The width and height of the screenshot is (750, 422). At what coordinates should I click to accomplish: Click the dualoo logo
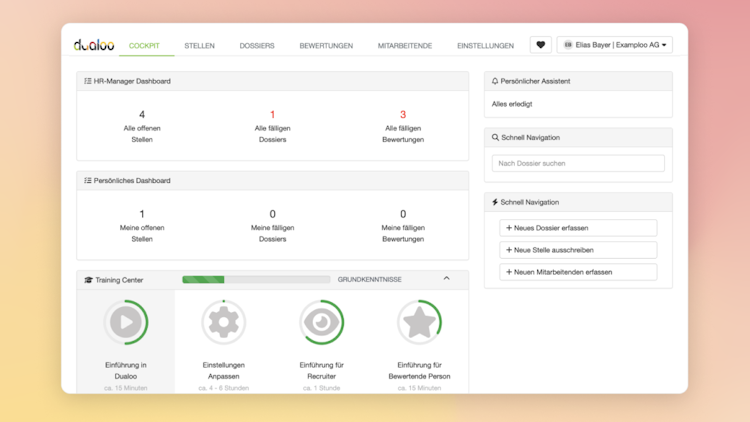[x=94, y=45]
